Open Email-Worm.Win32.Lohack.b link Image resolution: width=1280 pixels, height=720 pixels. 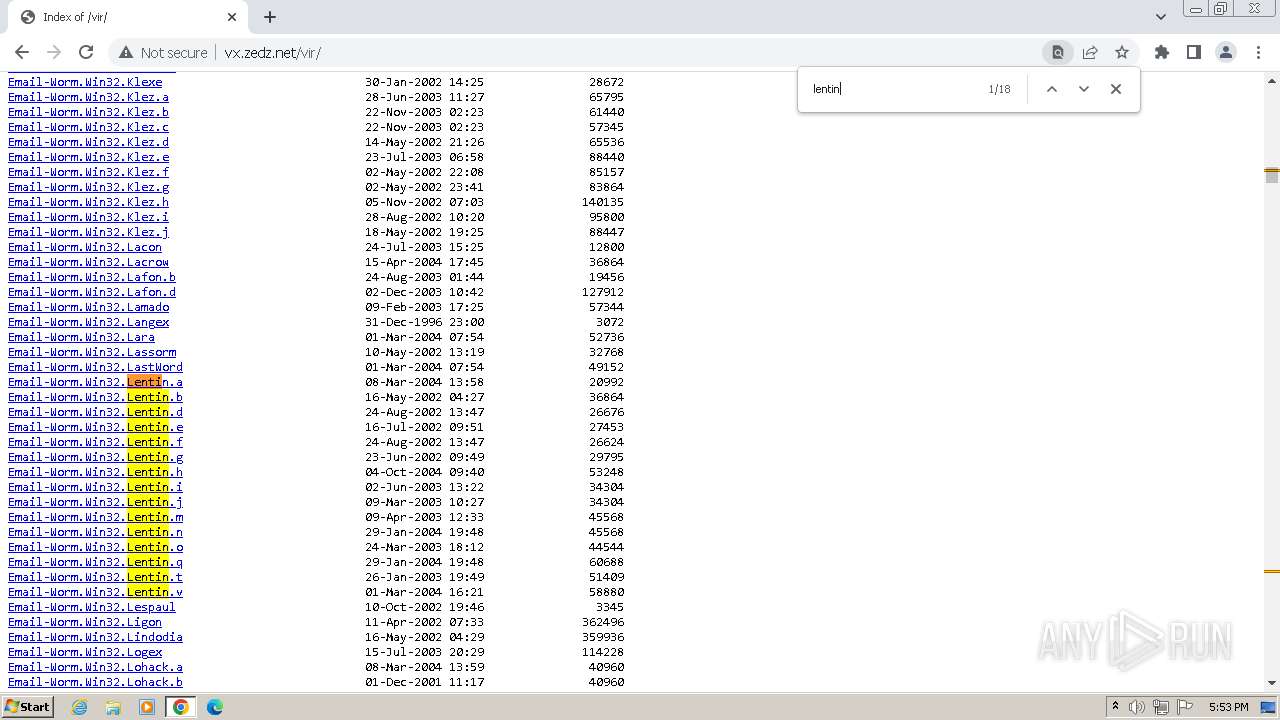click(x=95, y=682)
